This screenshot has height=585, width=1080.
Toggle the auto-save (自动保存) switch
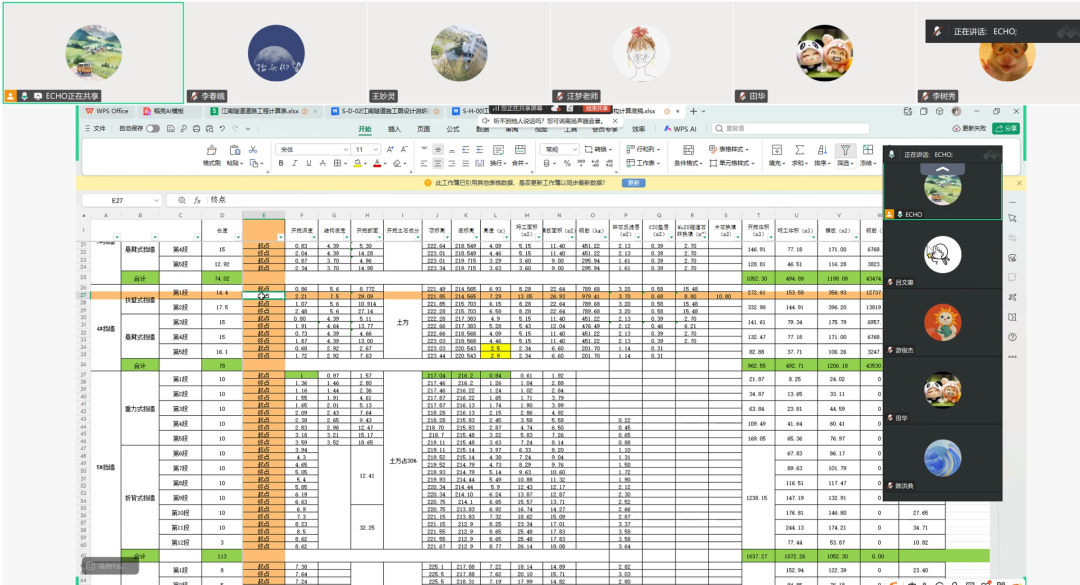pos(152,128)
